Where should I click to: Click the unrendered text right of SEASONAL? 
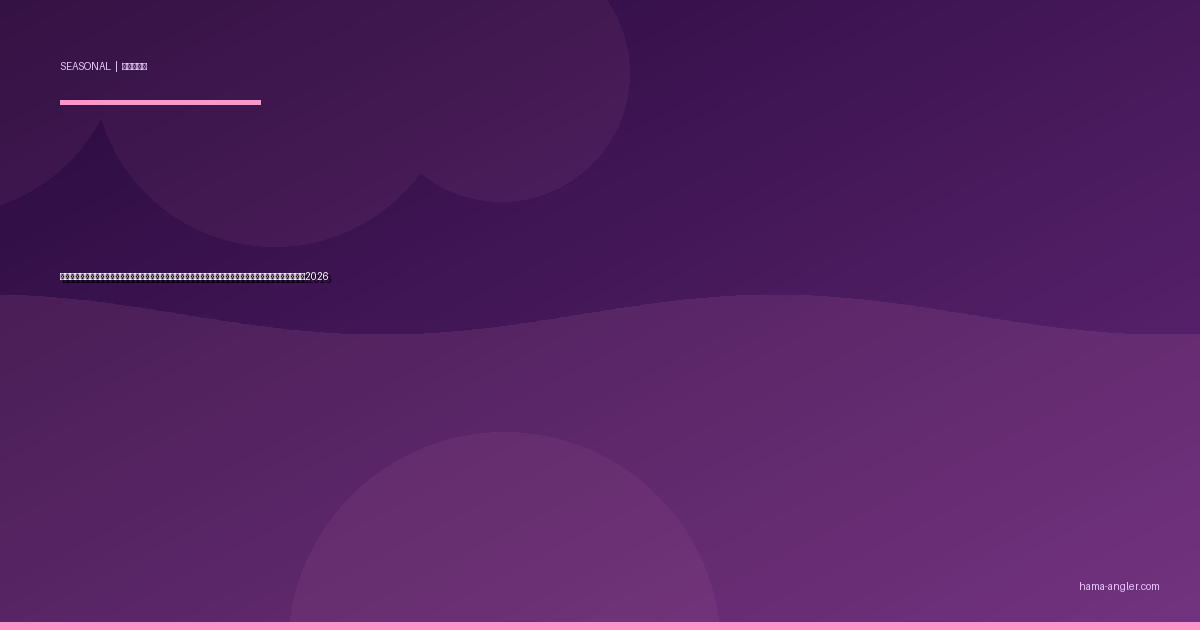tap(134, 67)
